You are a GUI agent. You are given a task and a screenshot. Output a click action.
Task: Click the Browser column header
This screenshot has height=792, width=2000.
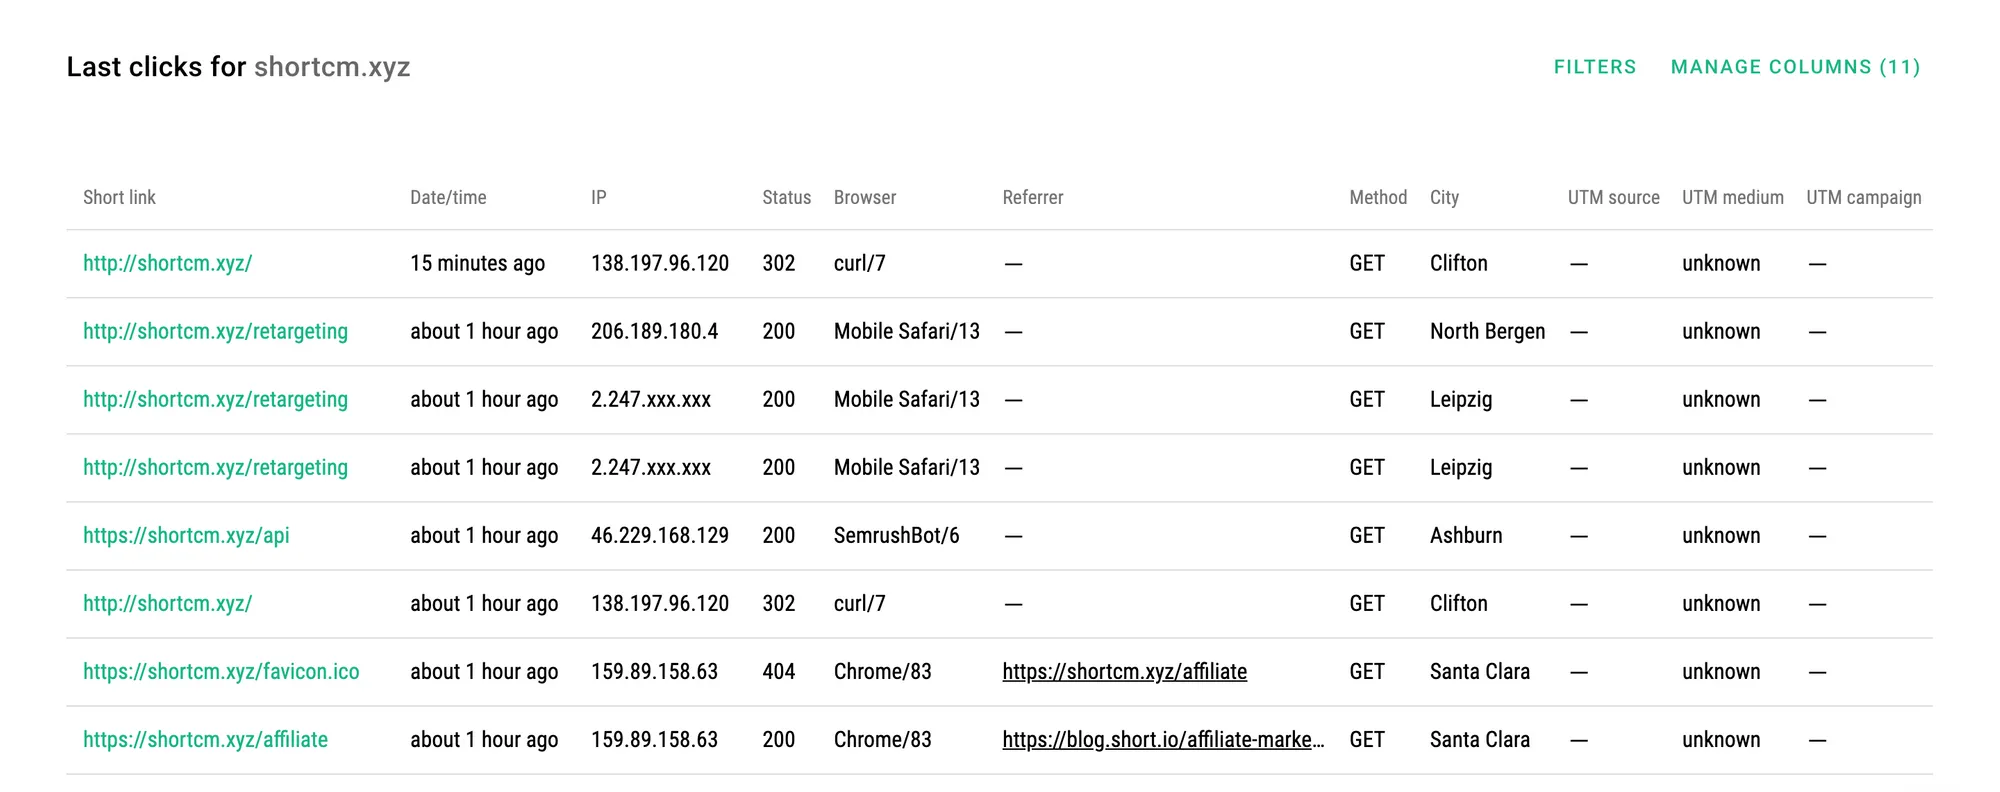[865, 197]
